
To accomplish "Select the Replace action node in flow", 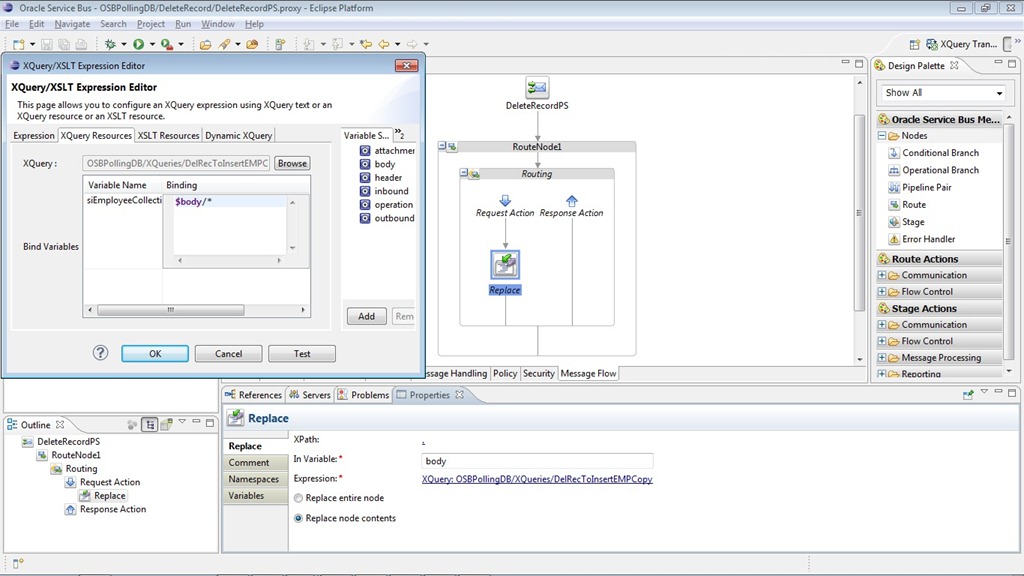I will (x=505, y=265).
